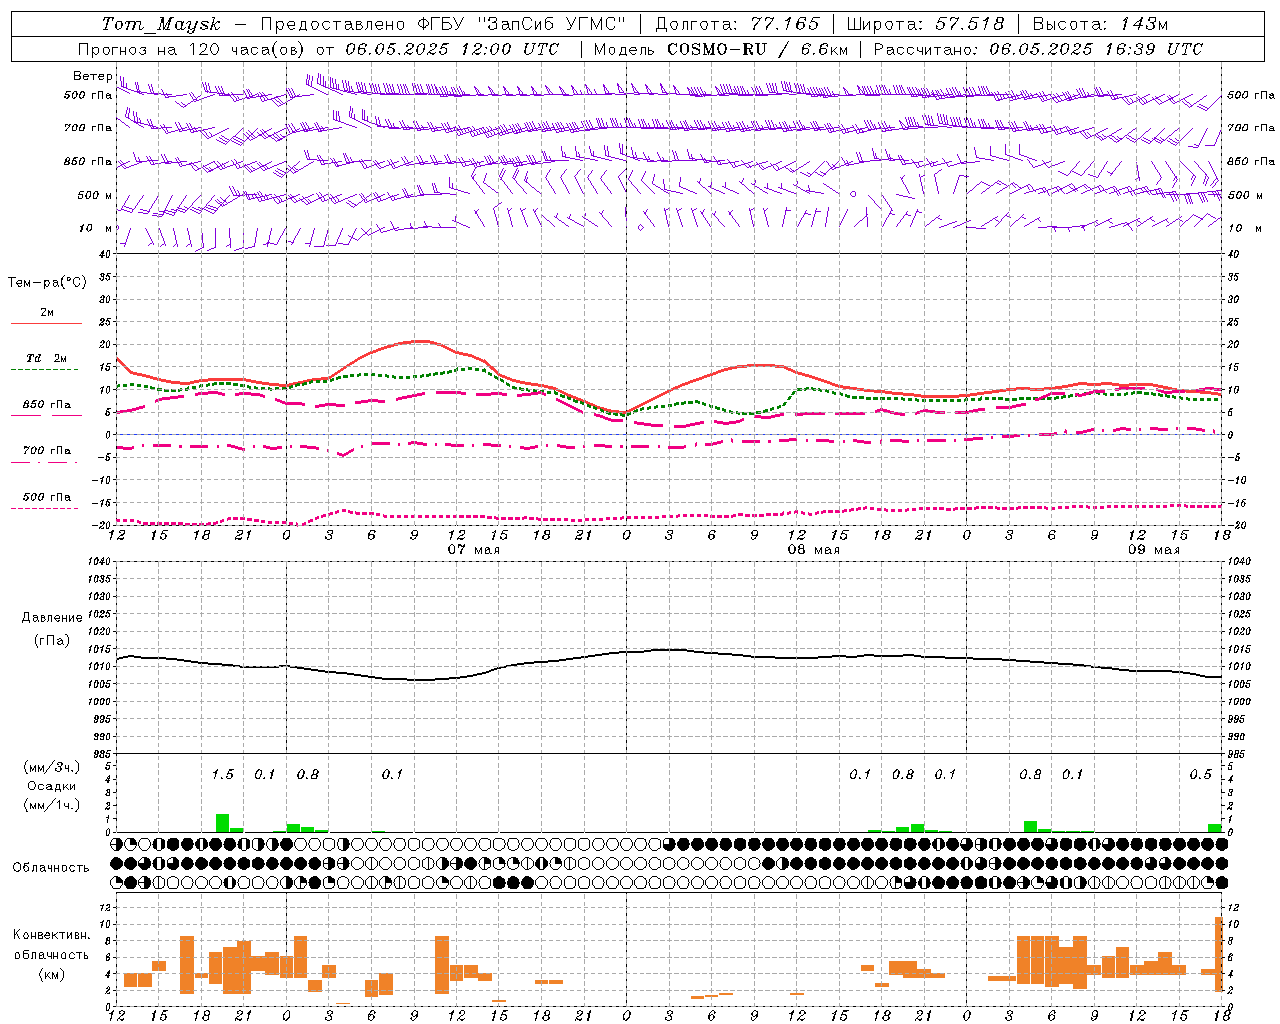Click the green precipitation bar below the 0.5 value
Image resolution: width=1280 pixels, height=1024 pixels.
(1215, 828)
